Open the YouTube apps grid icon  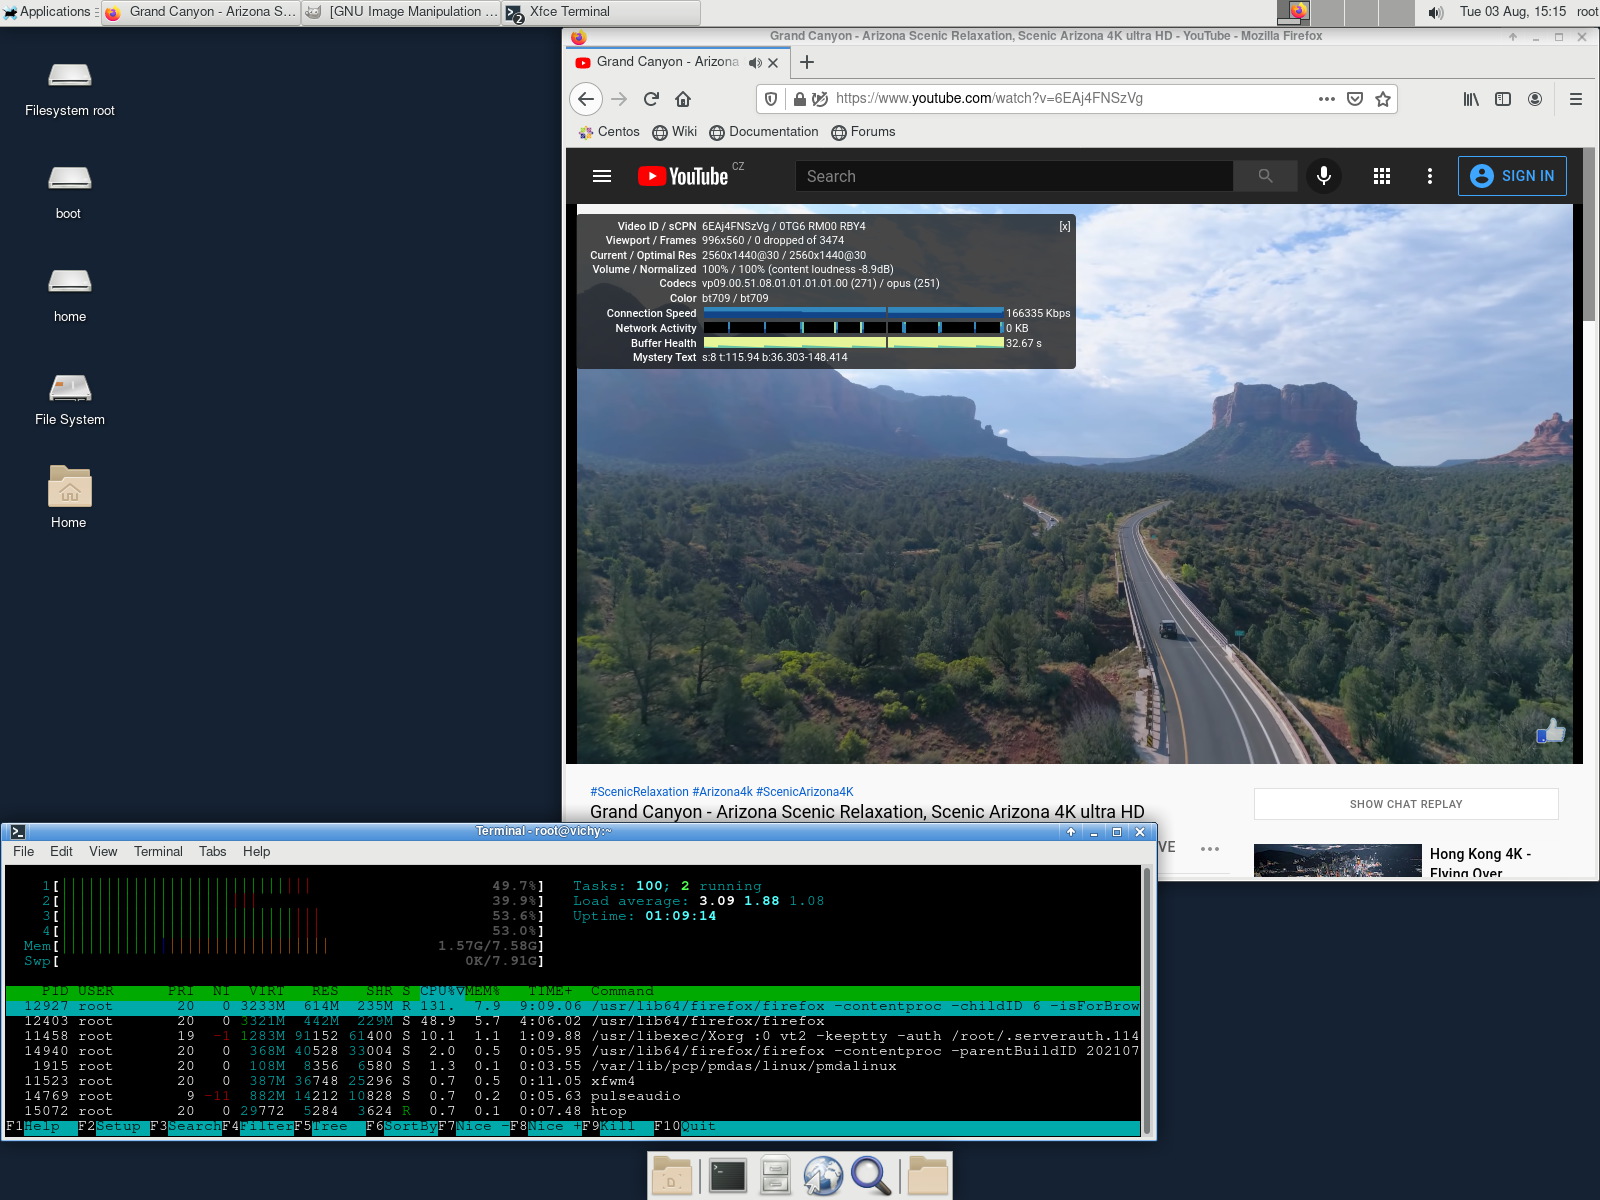1382,176
